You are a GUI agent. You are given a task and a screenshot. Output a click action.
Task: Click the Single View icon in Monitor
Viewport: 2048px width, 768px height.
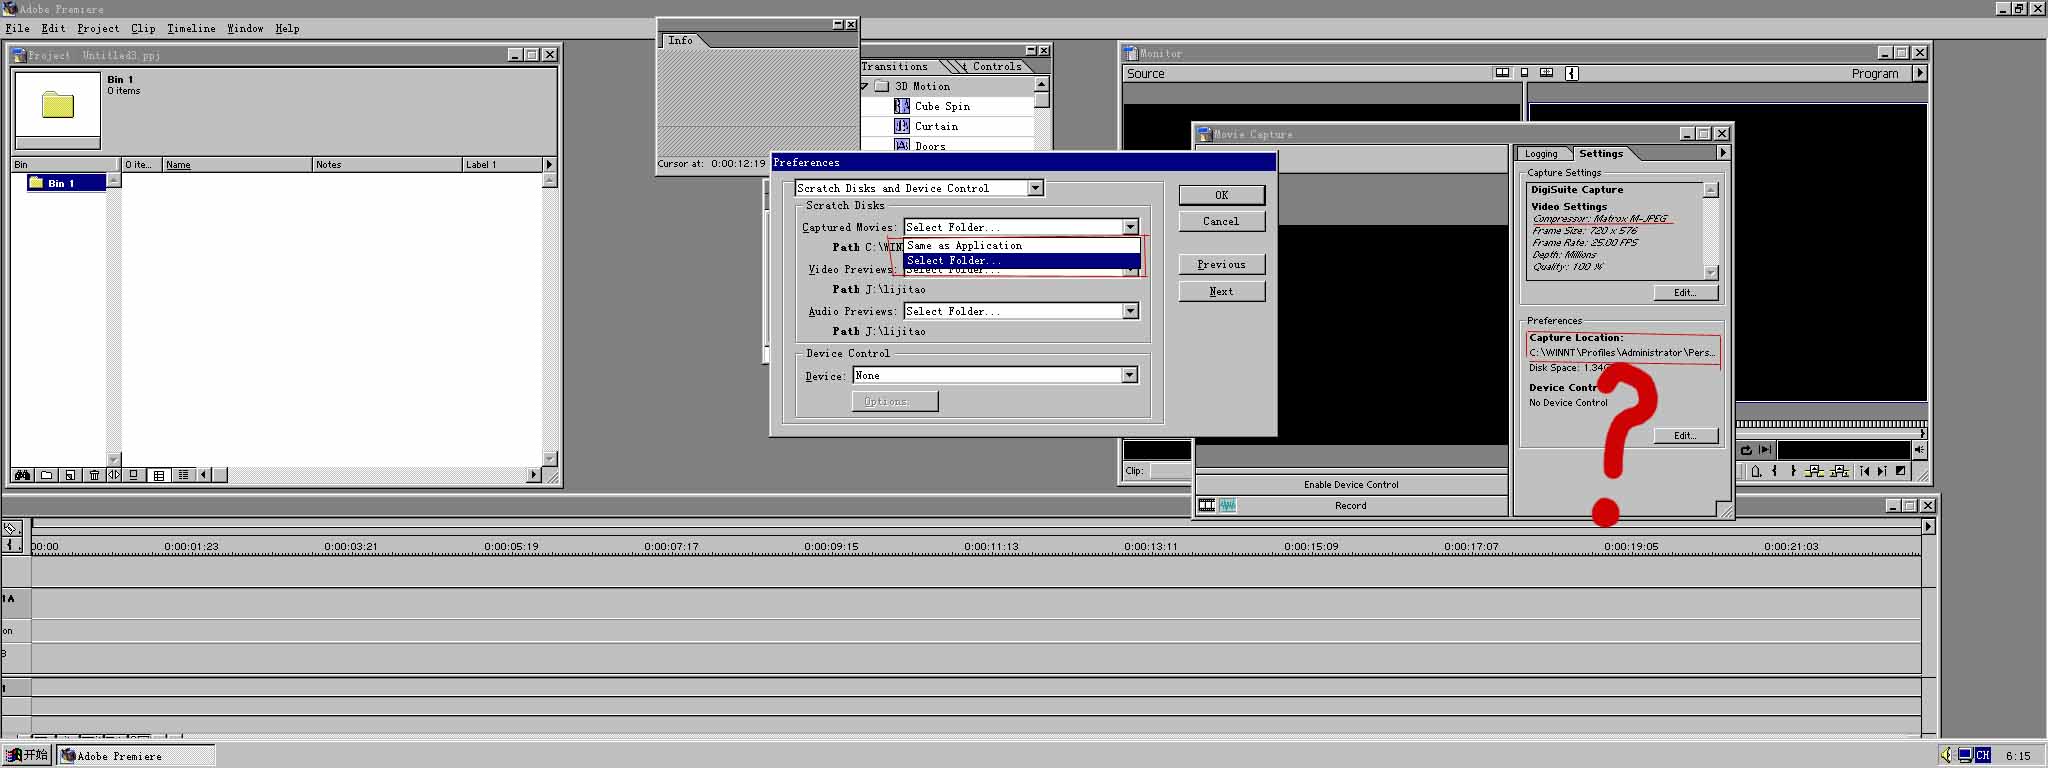point(1524,73)
